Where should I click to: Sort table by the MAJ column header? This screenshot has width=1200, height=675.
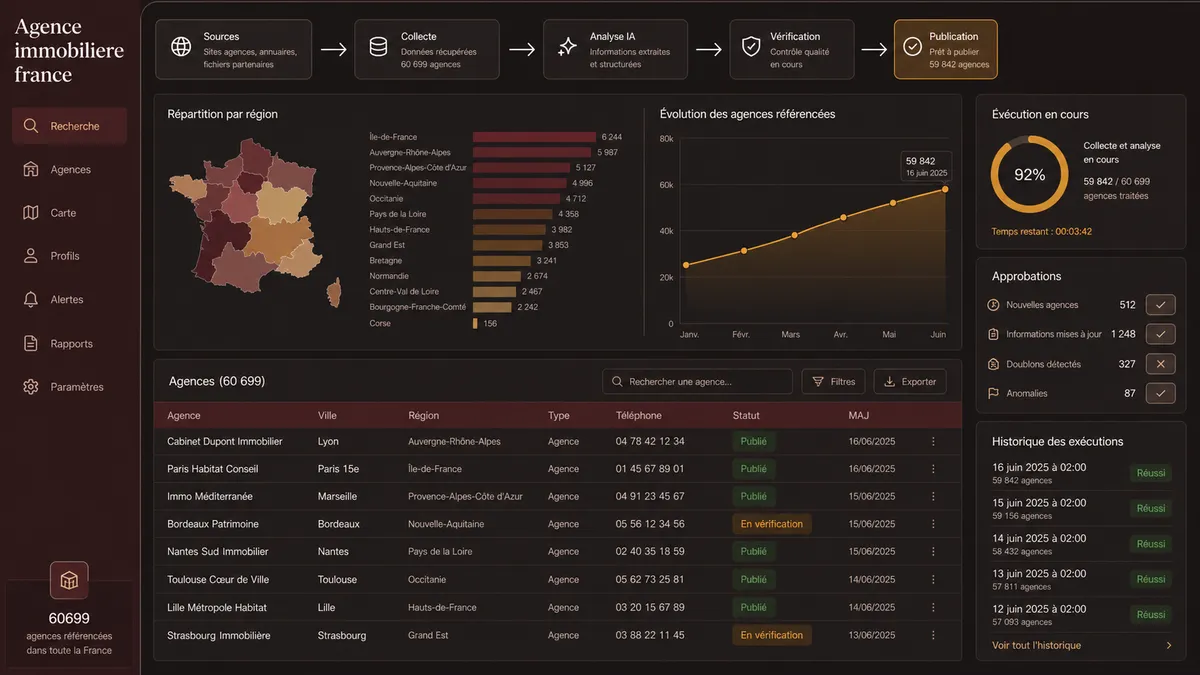(858, 415)
